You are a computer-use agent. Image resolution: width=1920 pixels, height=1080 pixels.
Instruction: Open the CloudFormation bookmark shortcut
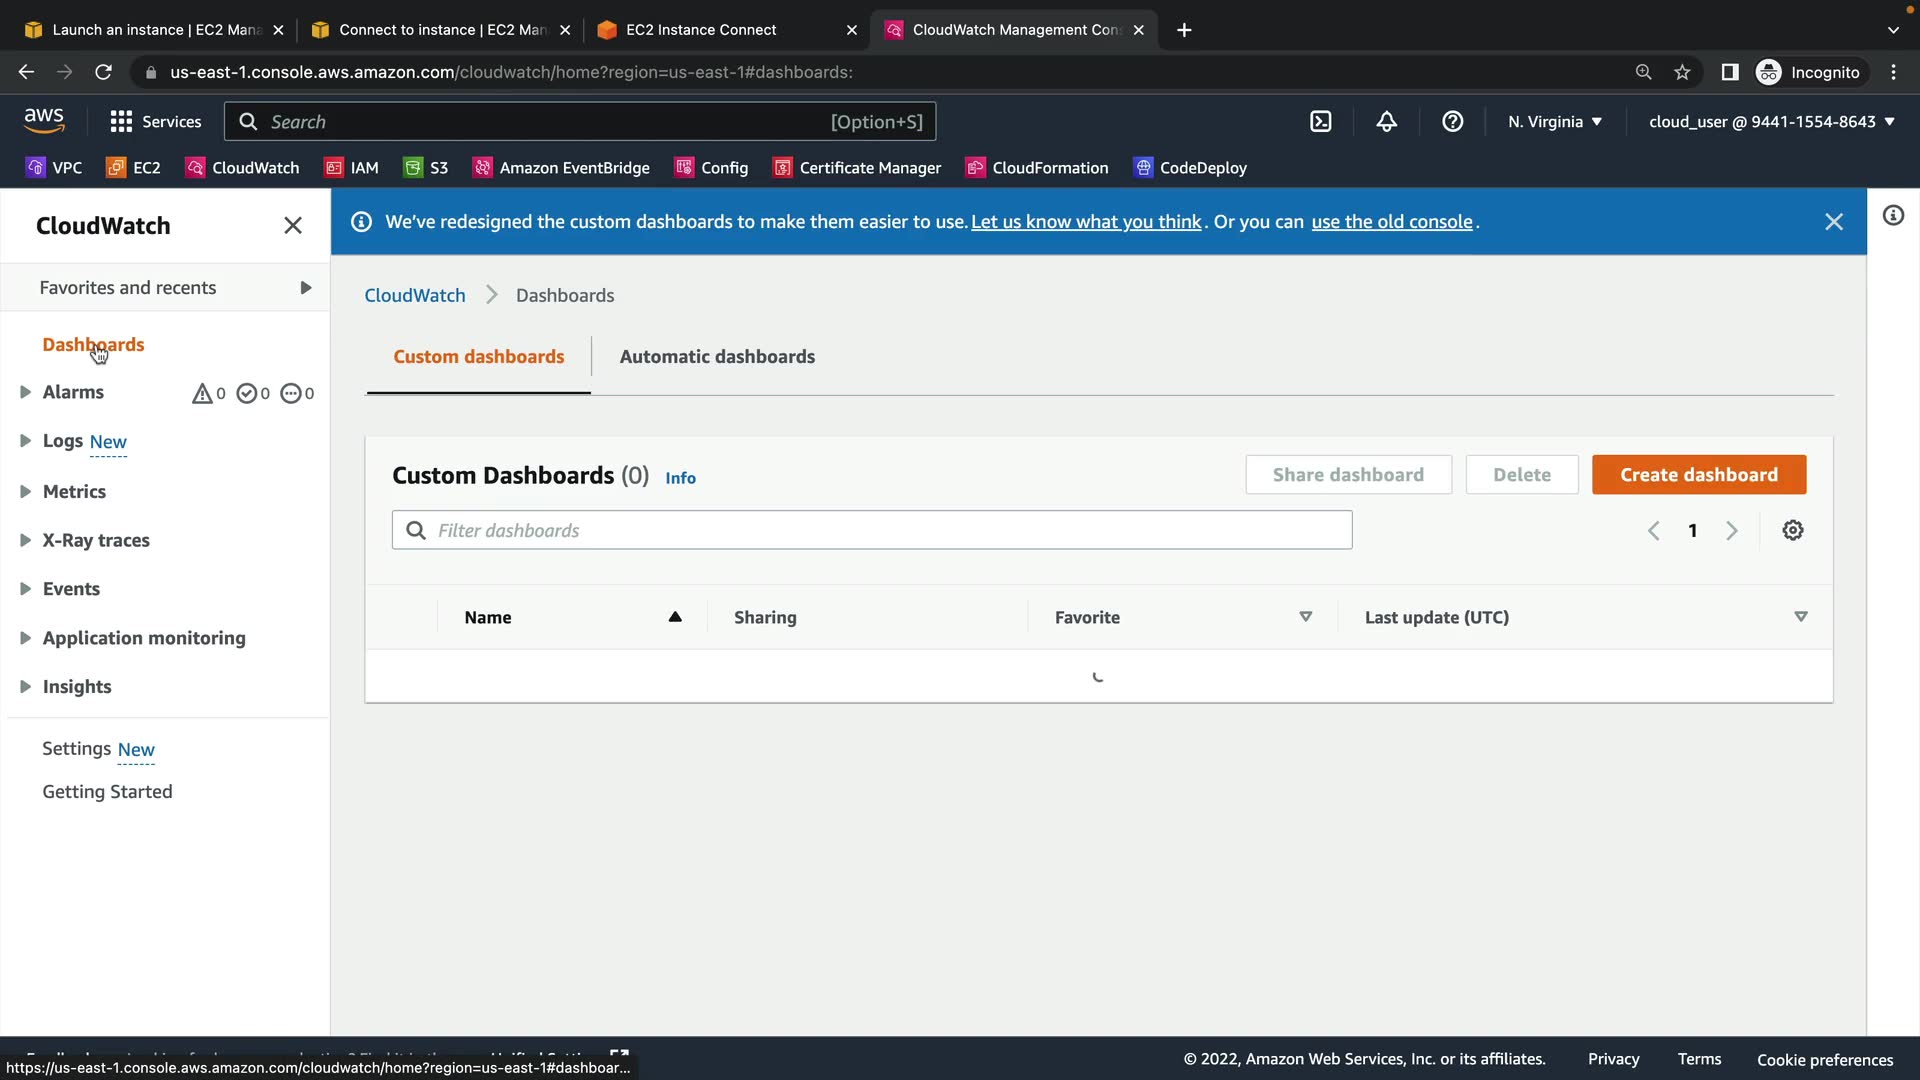pos(1037,168)
